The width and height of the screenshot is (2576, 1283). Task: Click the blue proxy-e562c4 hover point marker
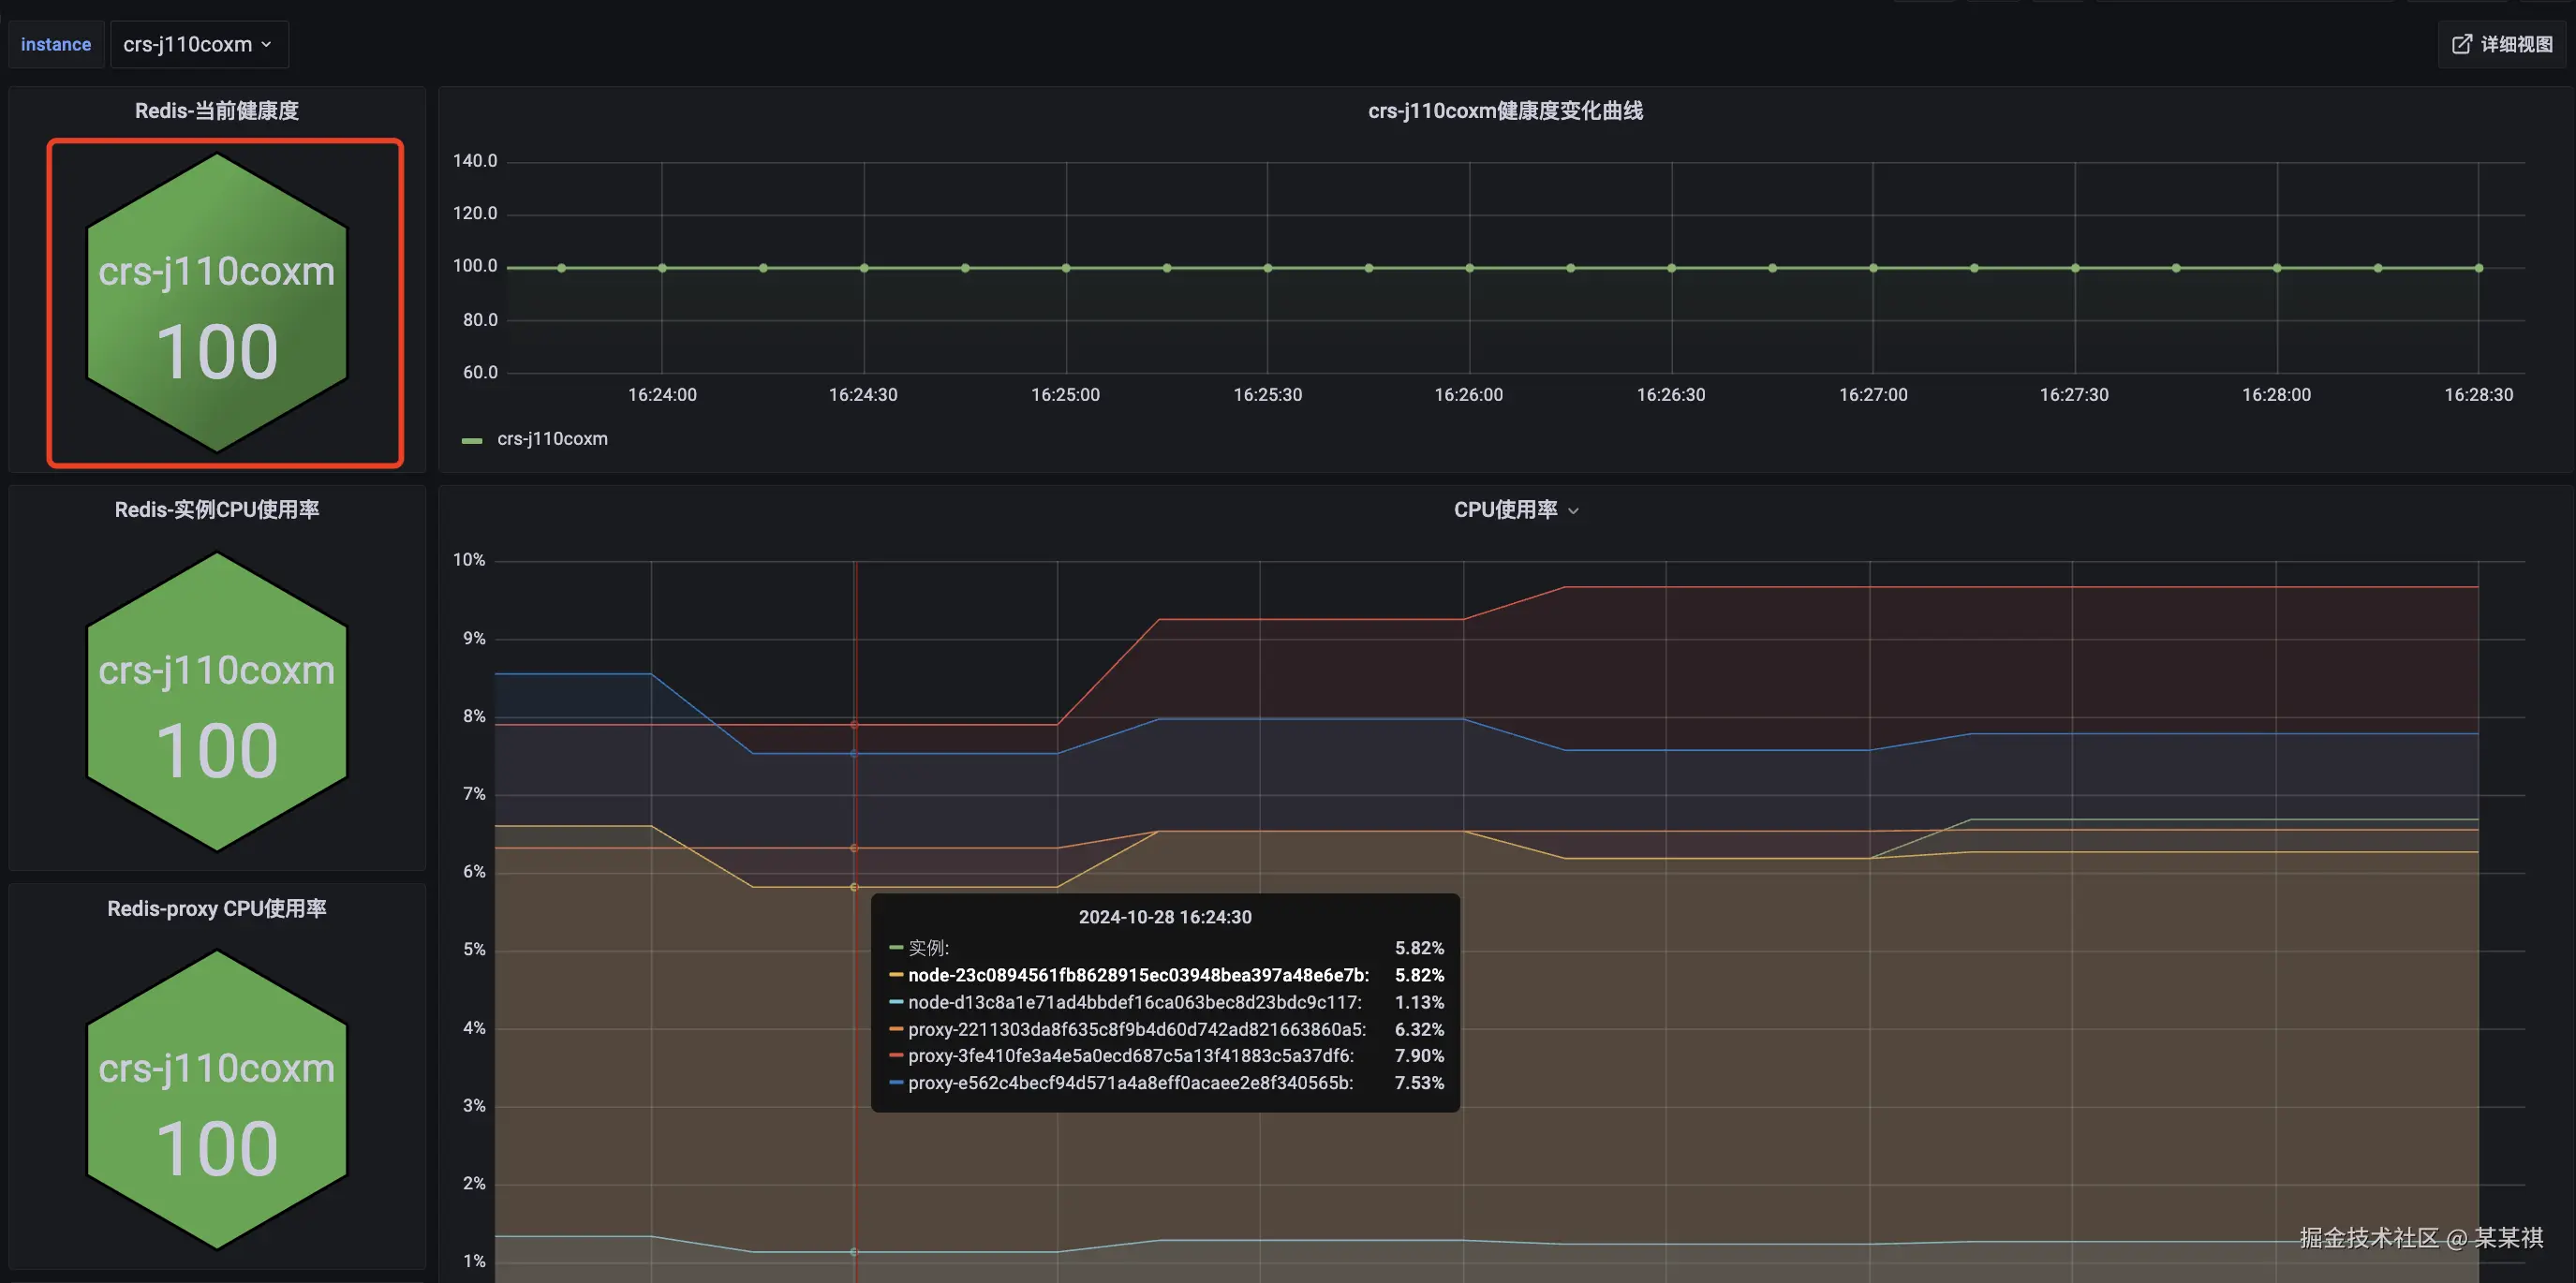854,753
